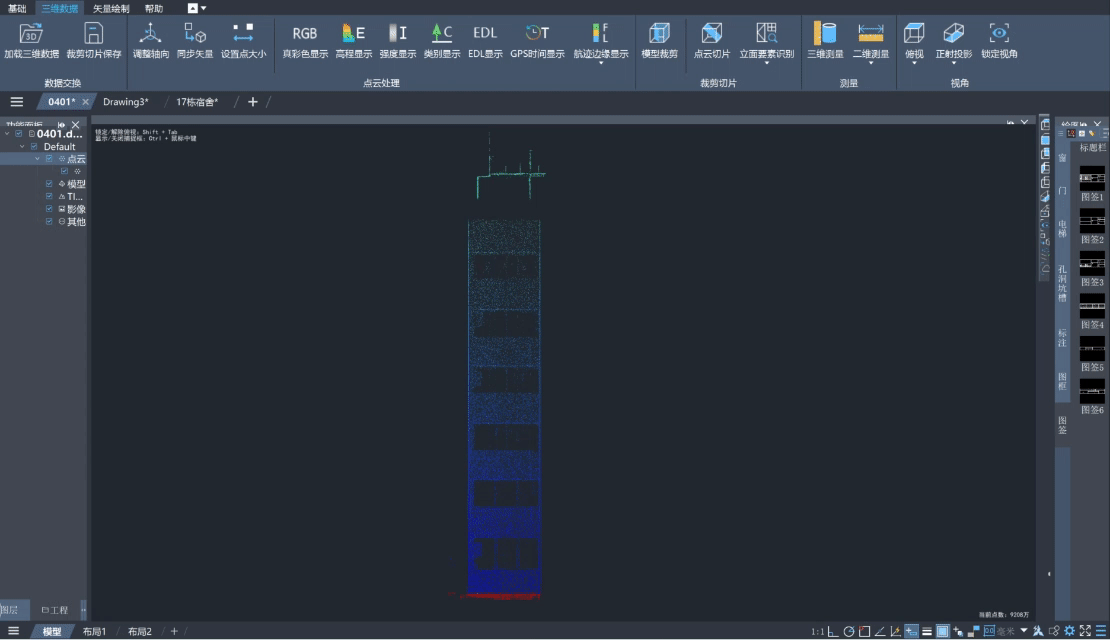Add a new drawing tab with plus button
The image size is (1110, 640).
(x=253, y=102)
